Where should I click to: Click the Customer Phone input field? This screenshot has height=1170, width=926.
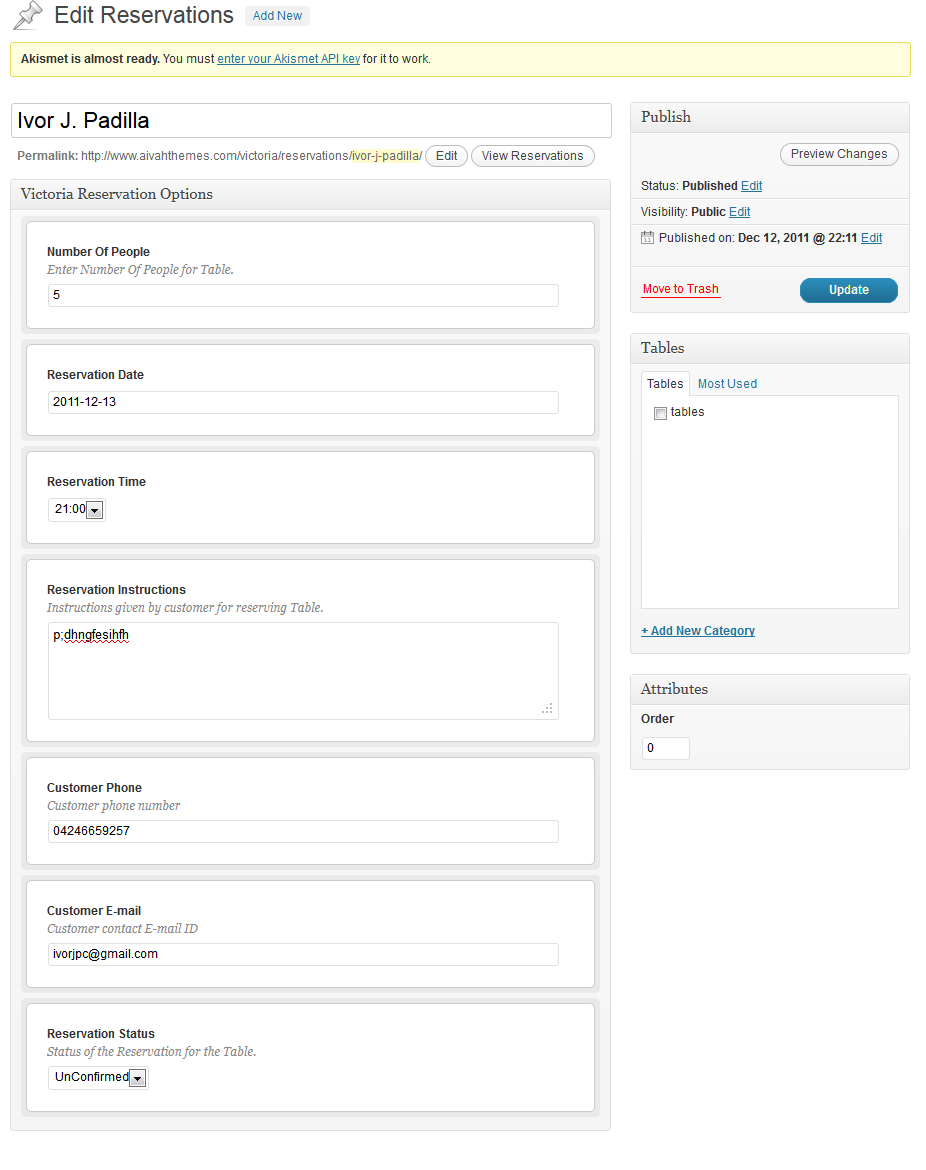[303, 831]
